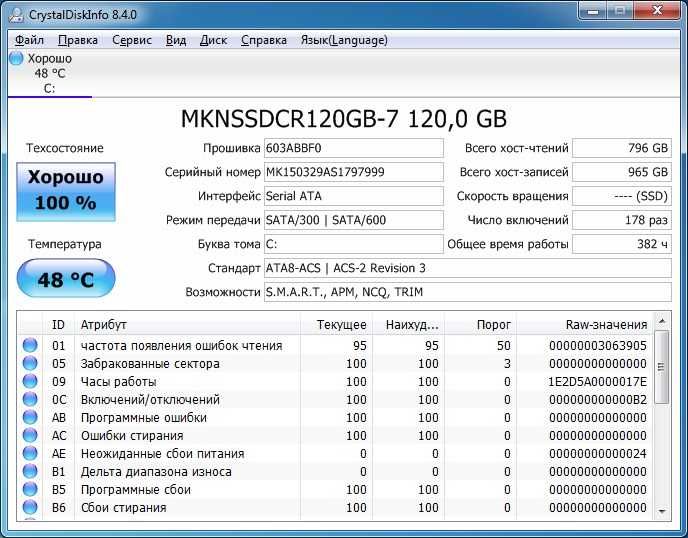Click the Raw-значения column header
The height and width of the screenshot is (538, 688).
[585, 325]
